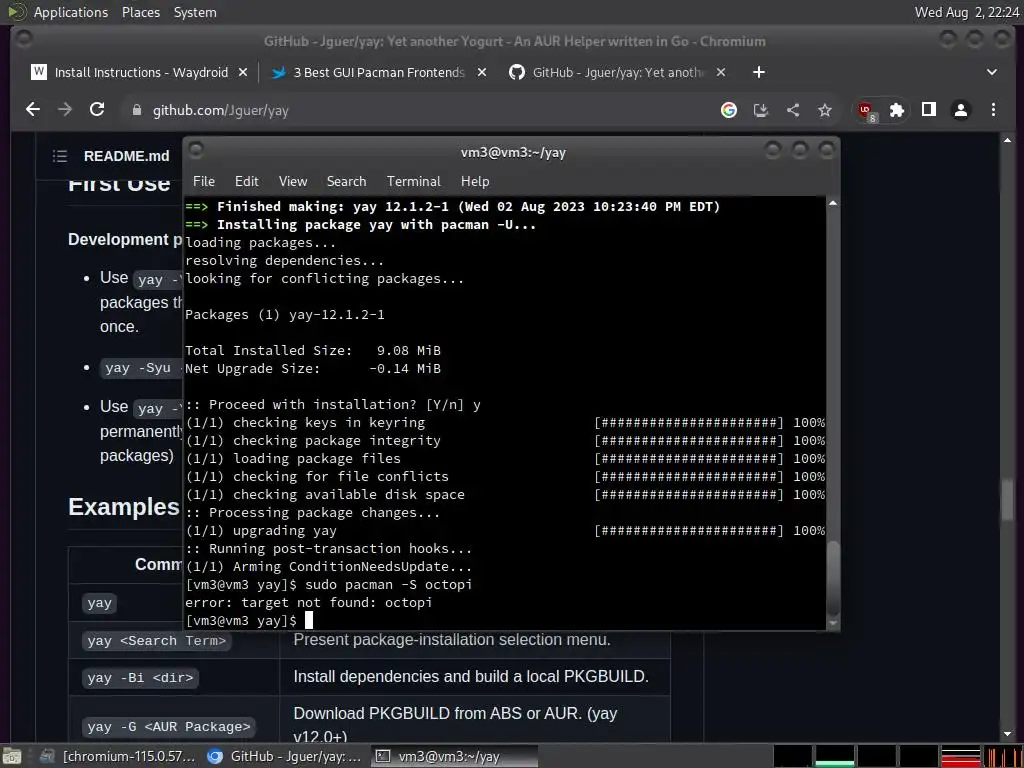View site information lock icon

[136, 110]
